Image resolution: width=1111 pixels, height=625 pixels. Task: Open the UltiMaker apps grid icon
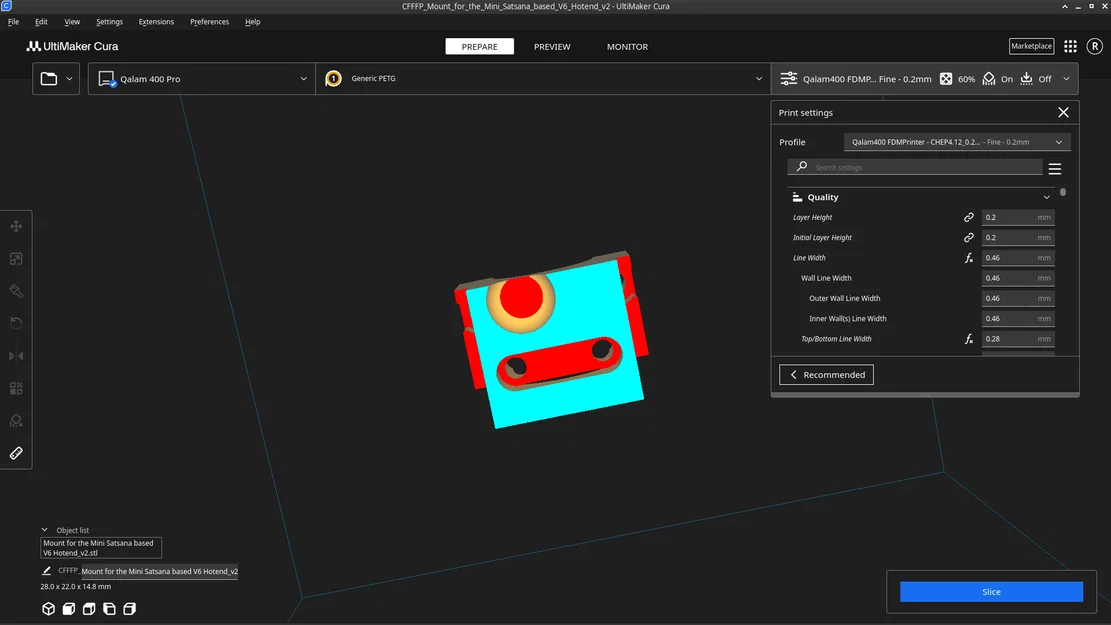[1070, 46]
